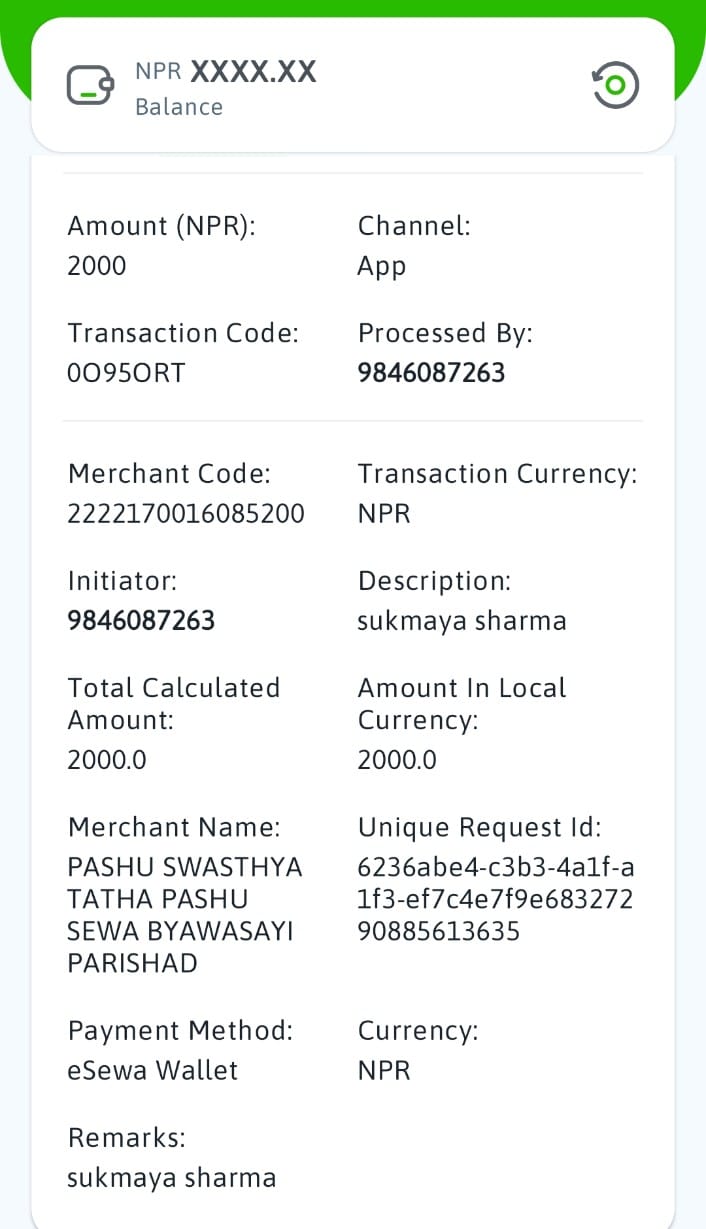Viewport: 706px width, 1229px height.
Task: Tap the Payment Method label
Action: point(180,1031)
